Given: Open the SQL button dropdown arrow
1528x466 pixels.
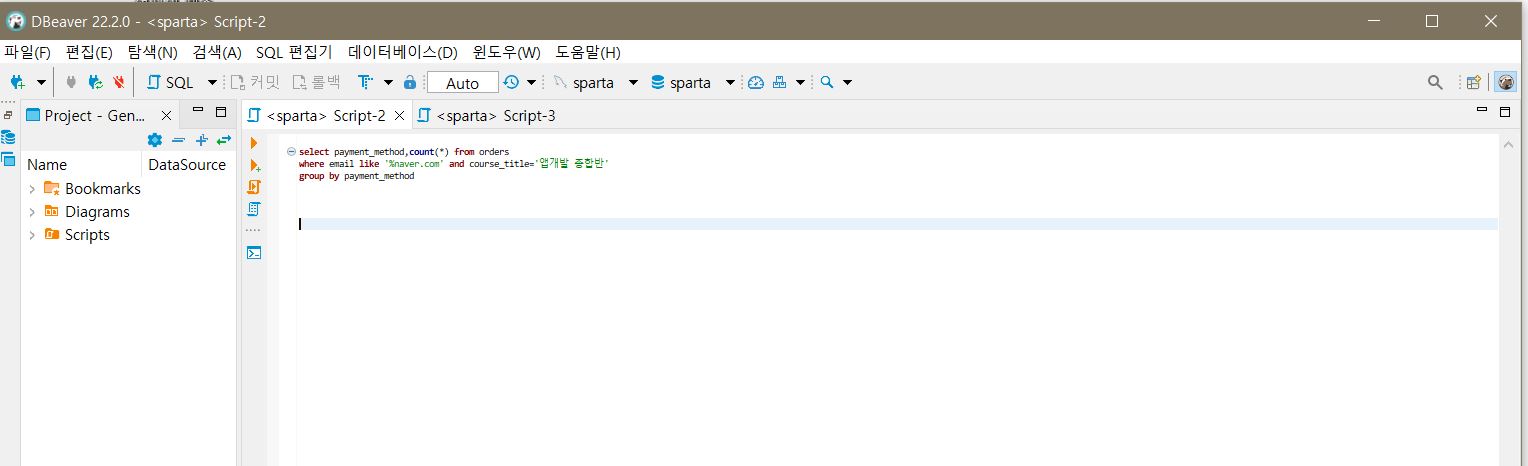Looking at the screenshot, I should coord(212,83).
